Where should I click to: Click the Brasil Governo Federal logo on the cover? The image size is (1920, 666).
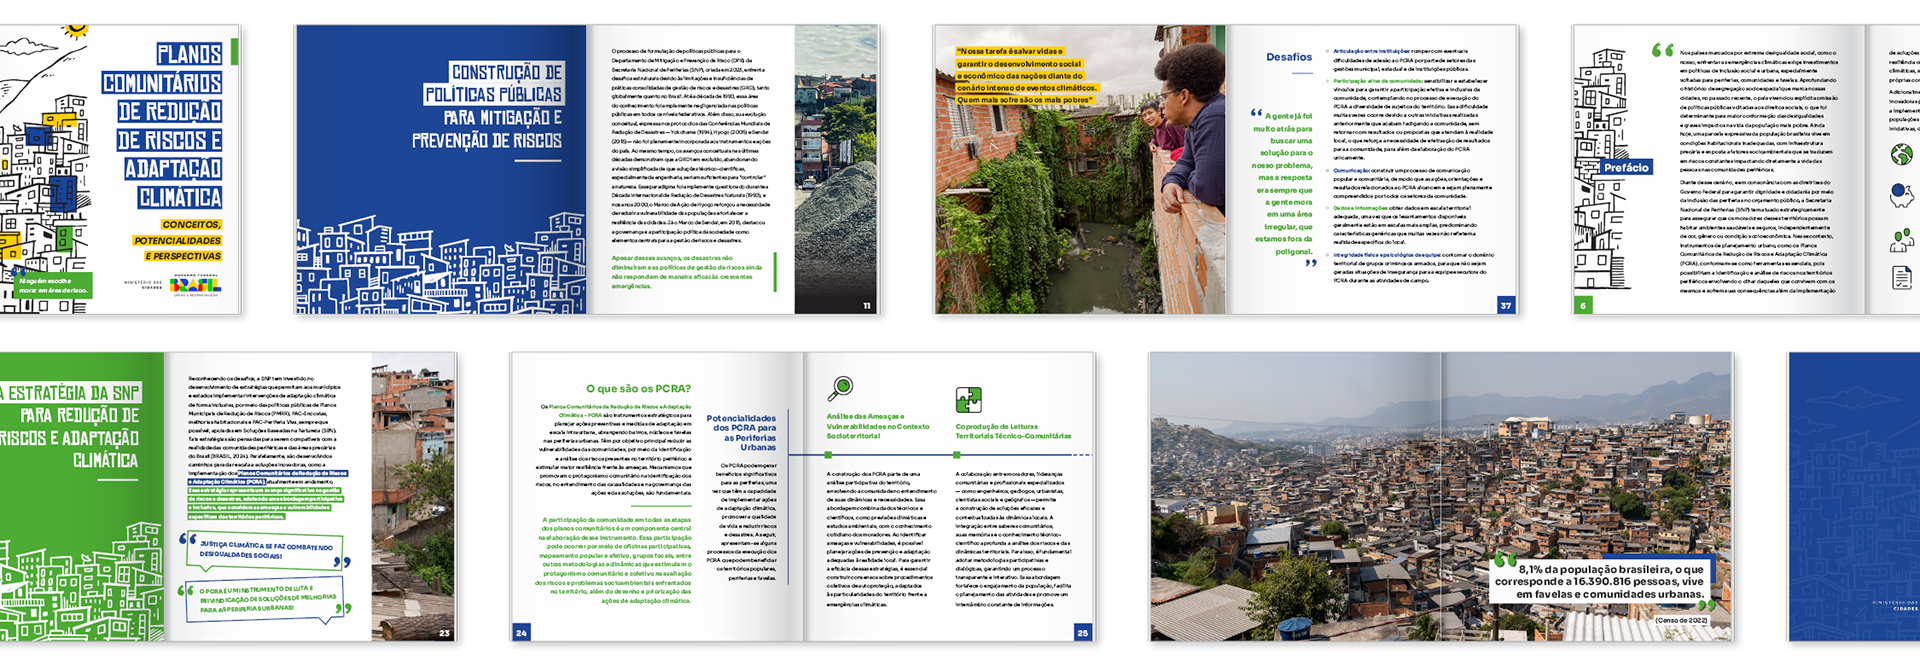point(195,285)
